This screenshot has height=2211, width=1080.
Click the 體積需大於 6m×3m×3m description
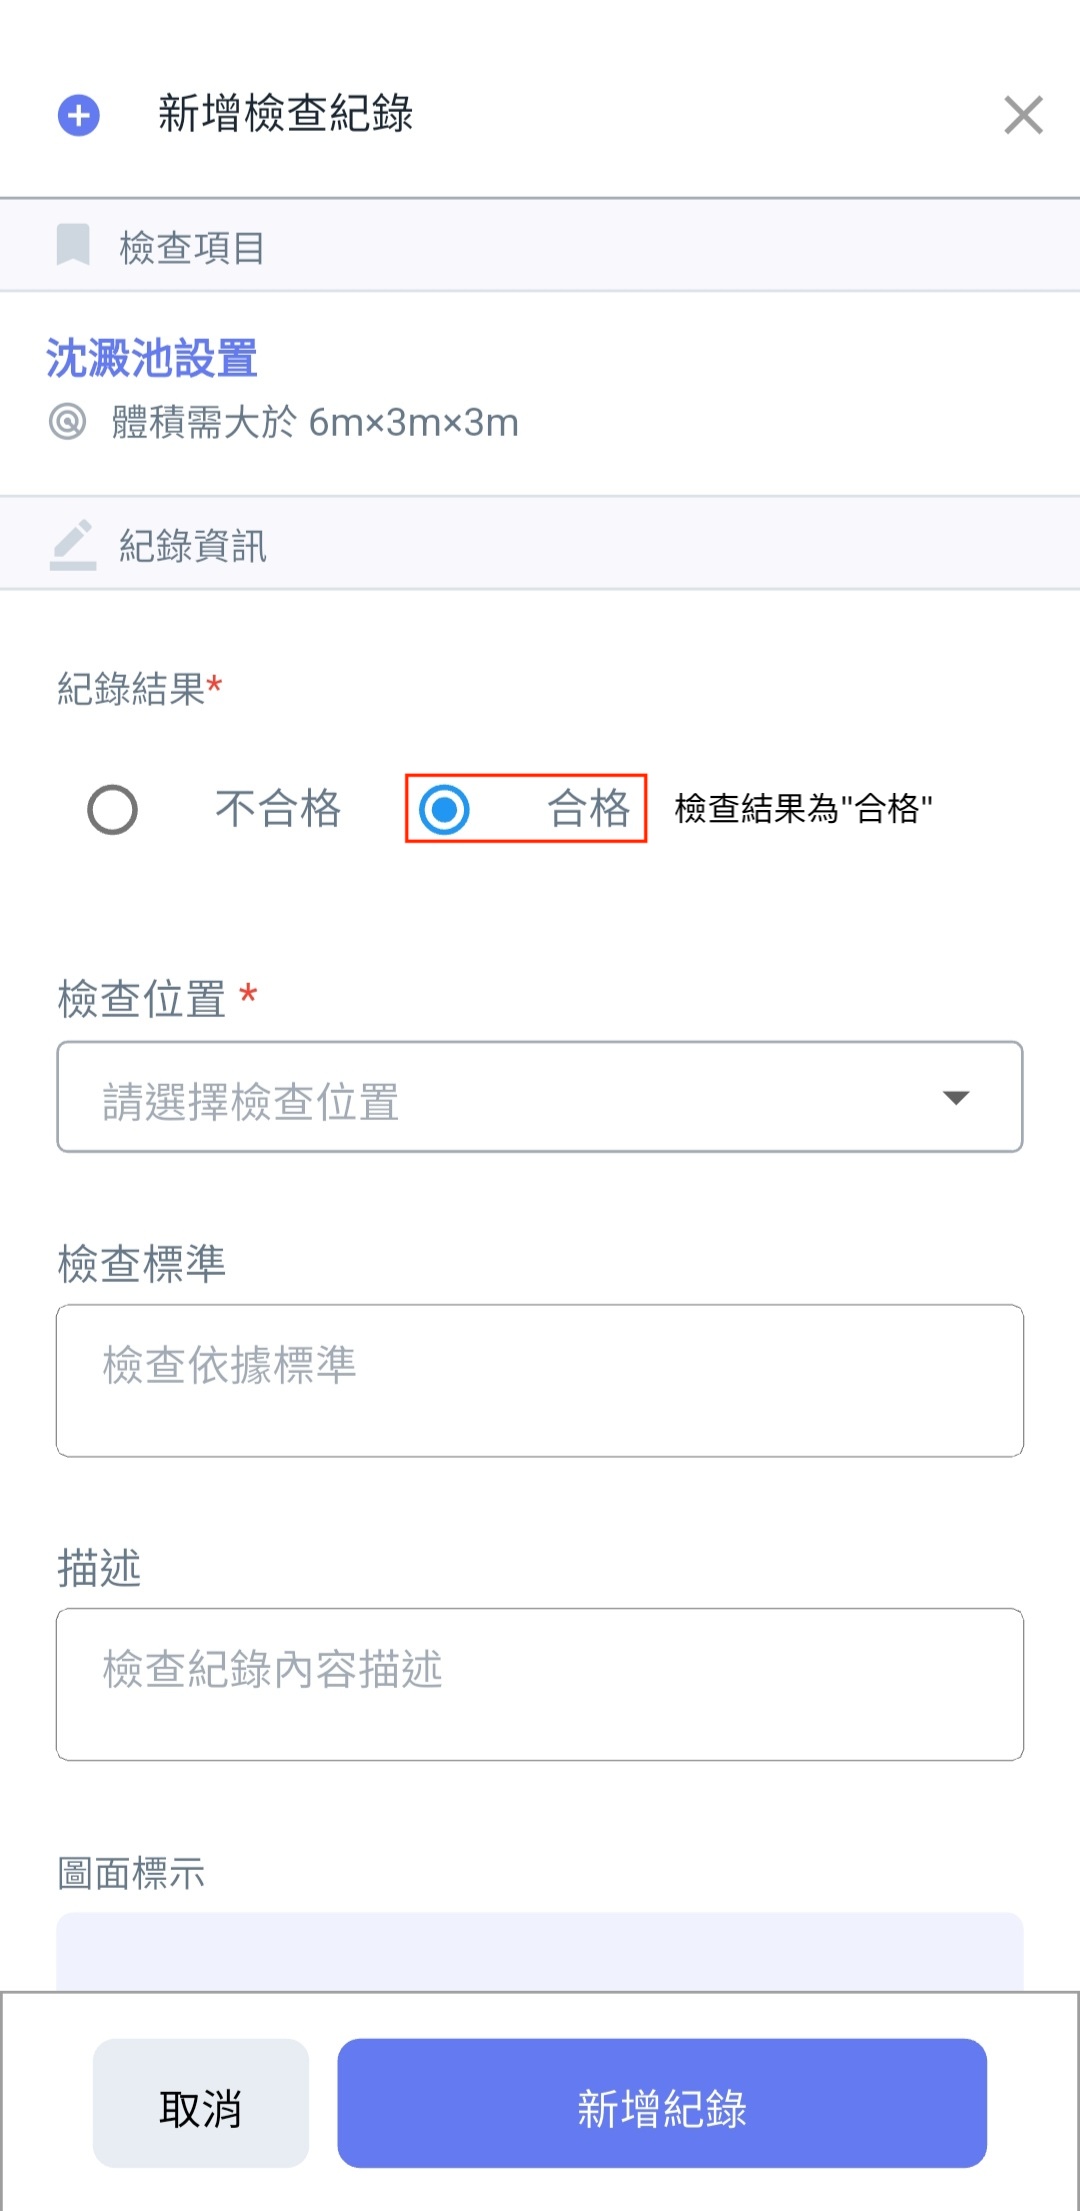click(x=315, y=423)
